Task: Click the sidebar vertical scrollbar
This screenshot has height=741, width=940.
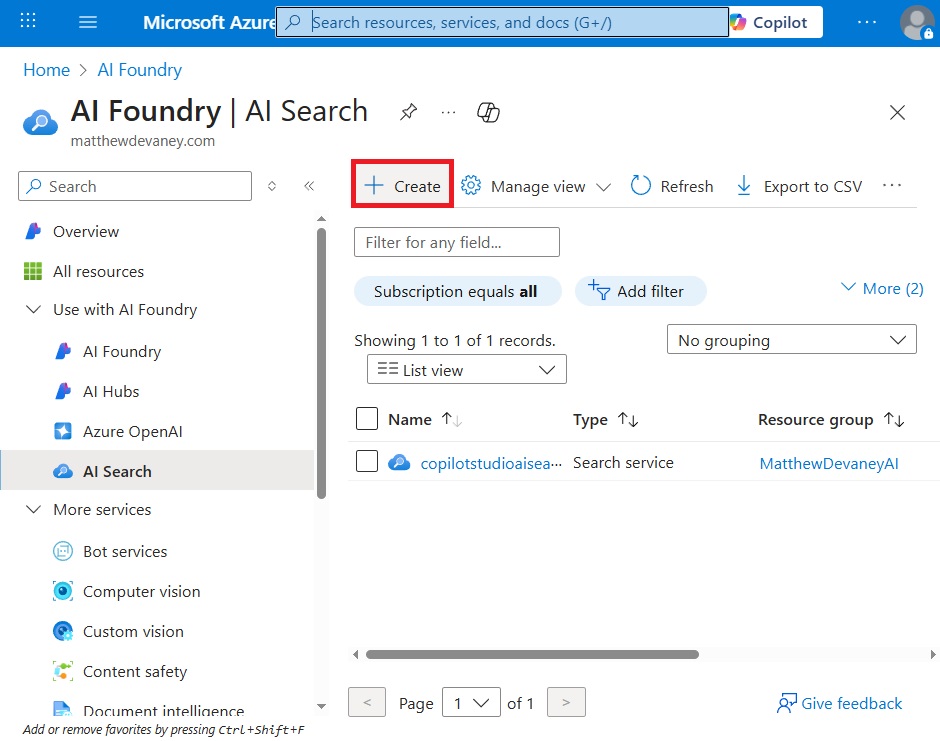Action: pos(321,363)
